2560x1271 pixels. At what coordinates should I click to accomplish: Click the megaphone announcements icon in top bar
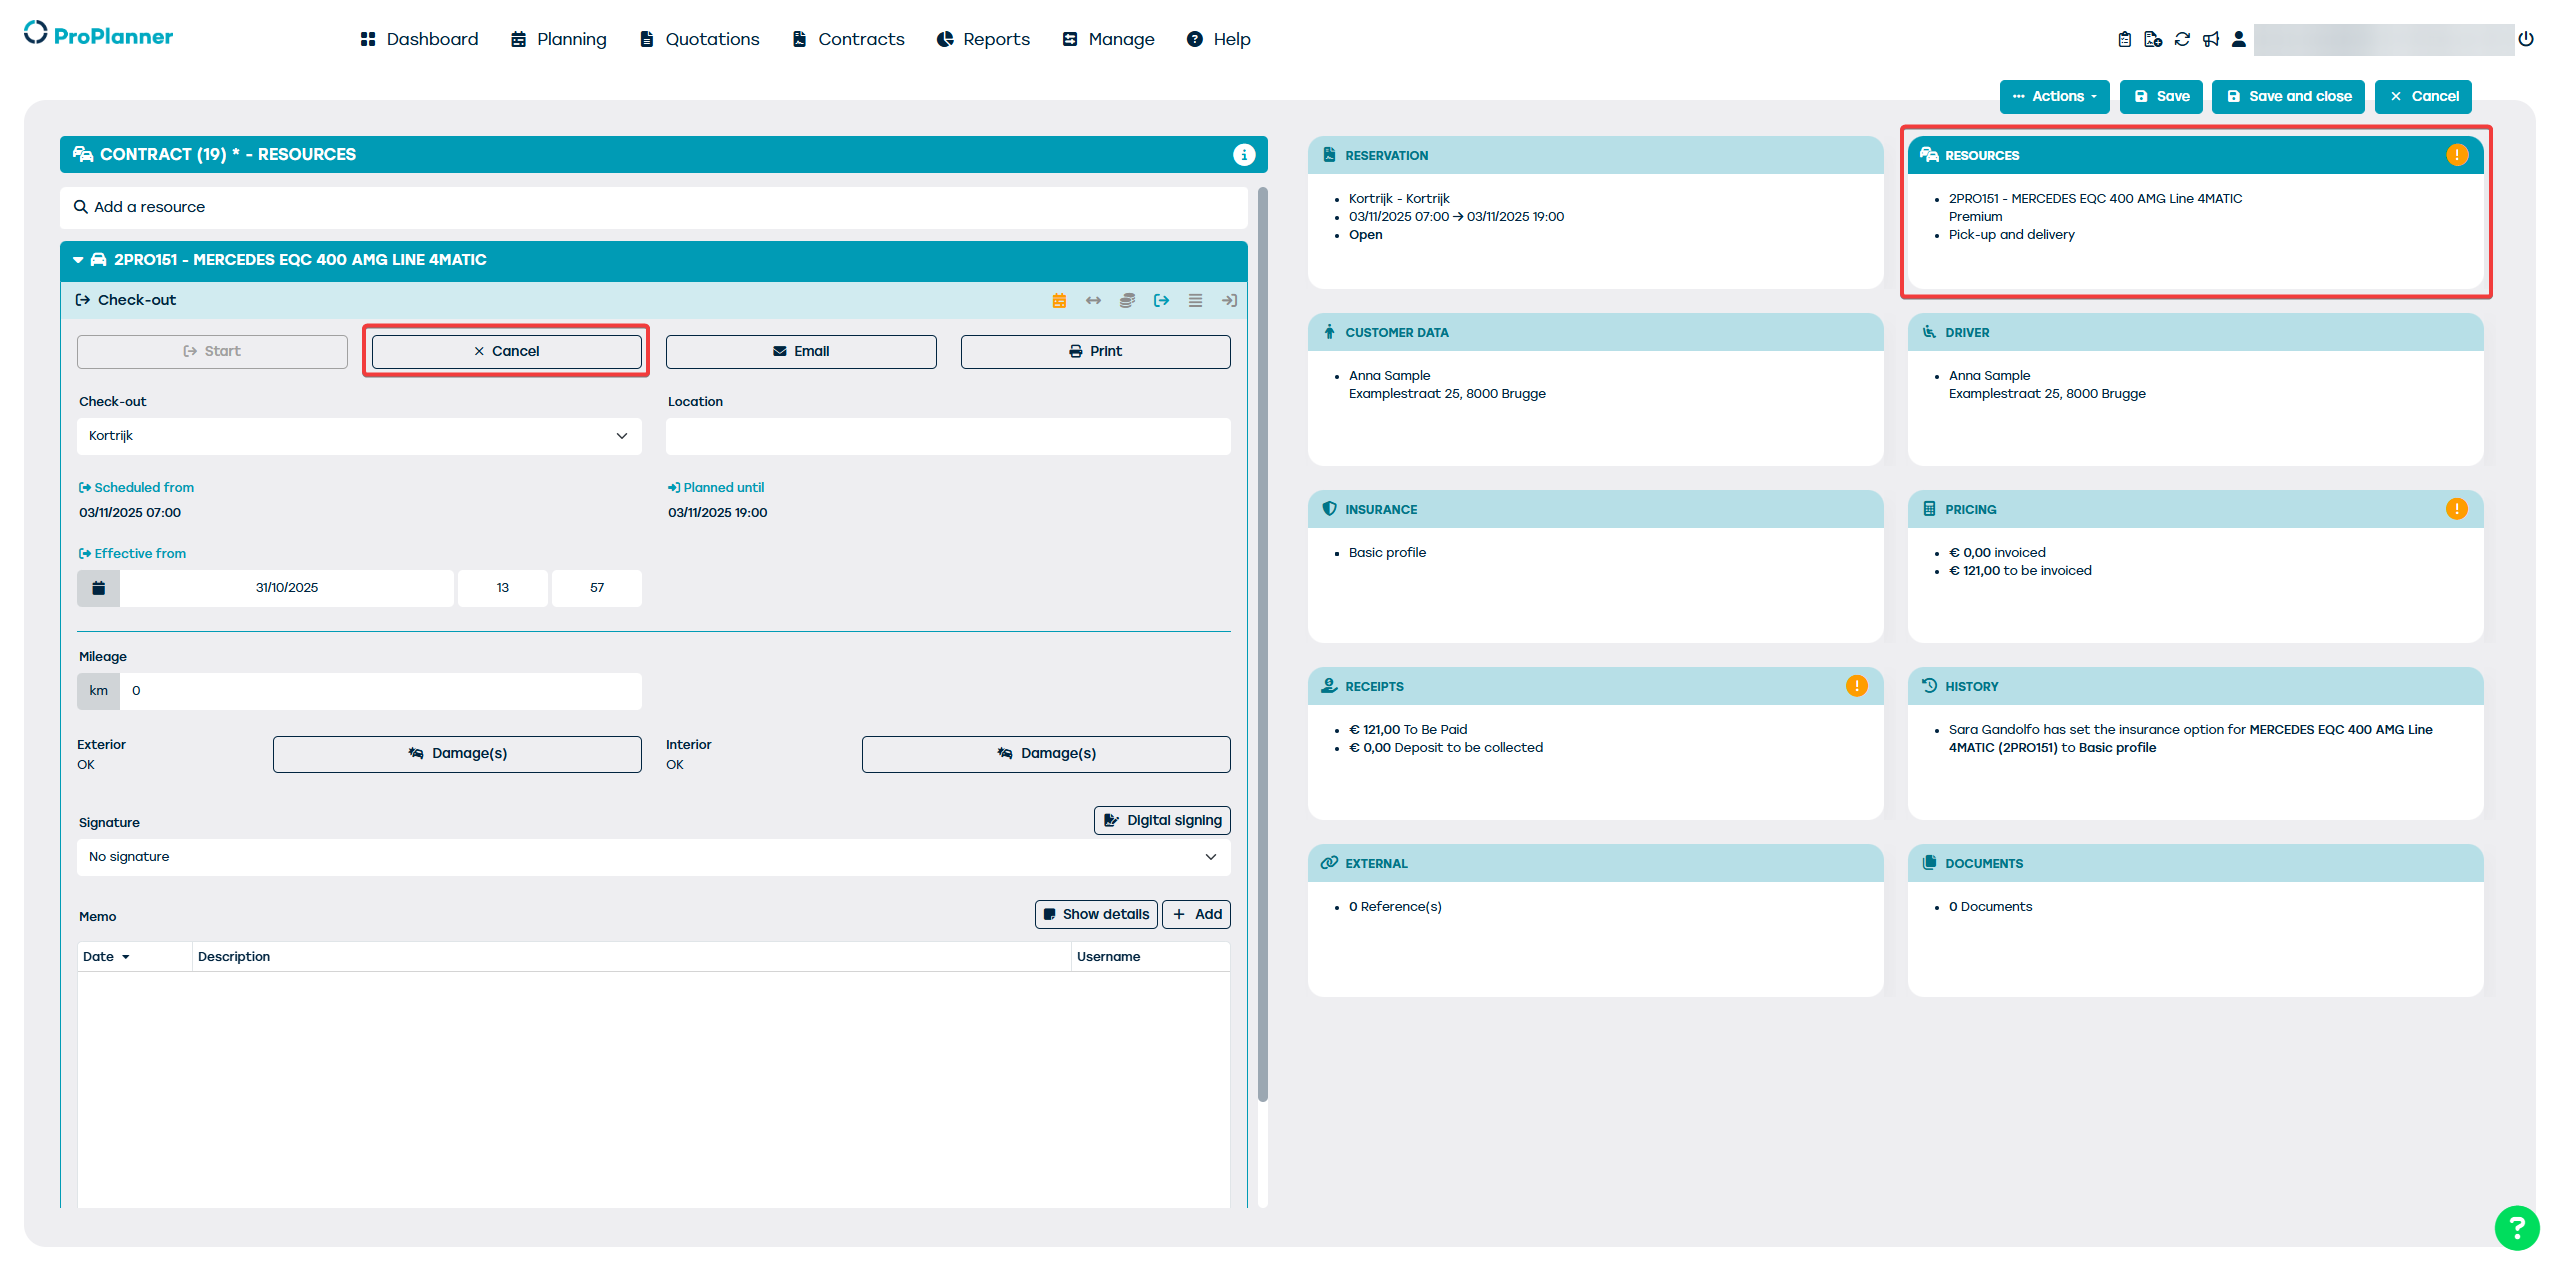click(2211, 39)
